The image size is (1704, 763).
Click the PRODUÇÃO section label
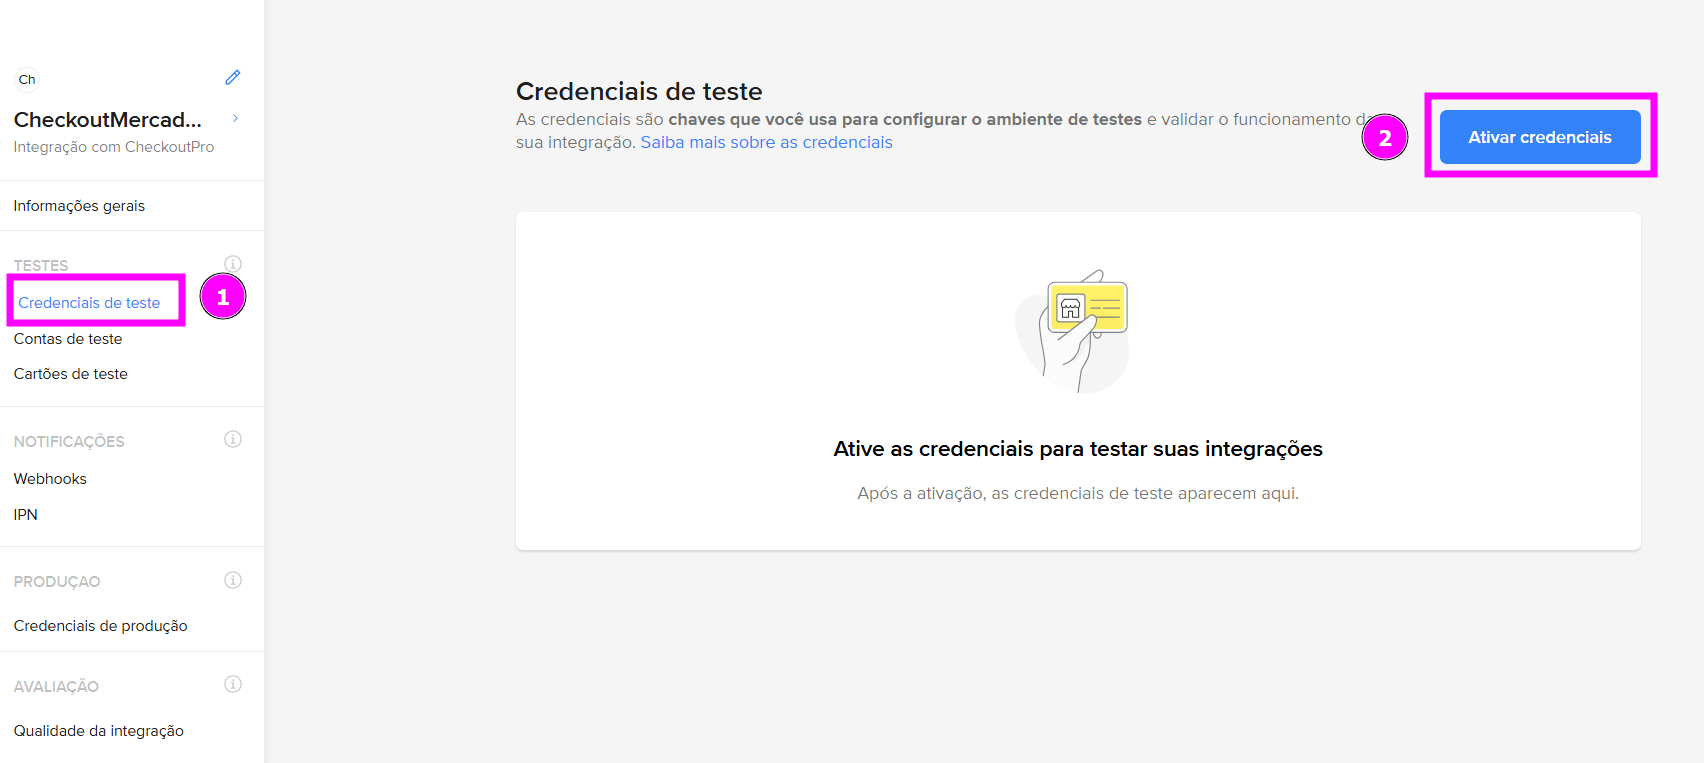pyautogui.click(x=57, y=581)
